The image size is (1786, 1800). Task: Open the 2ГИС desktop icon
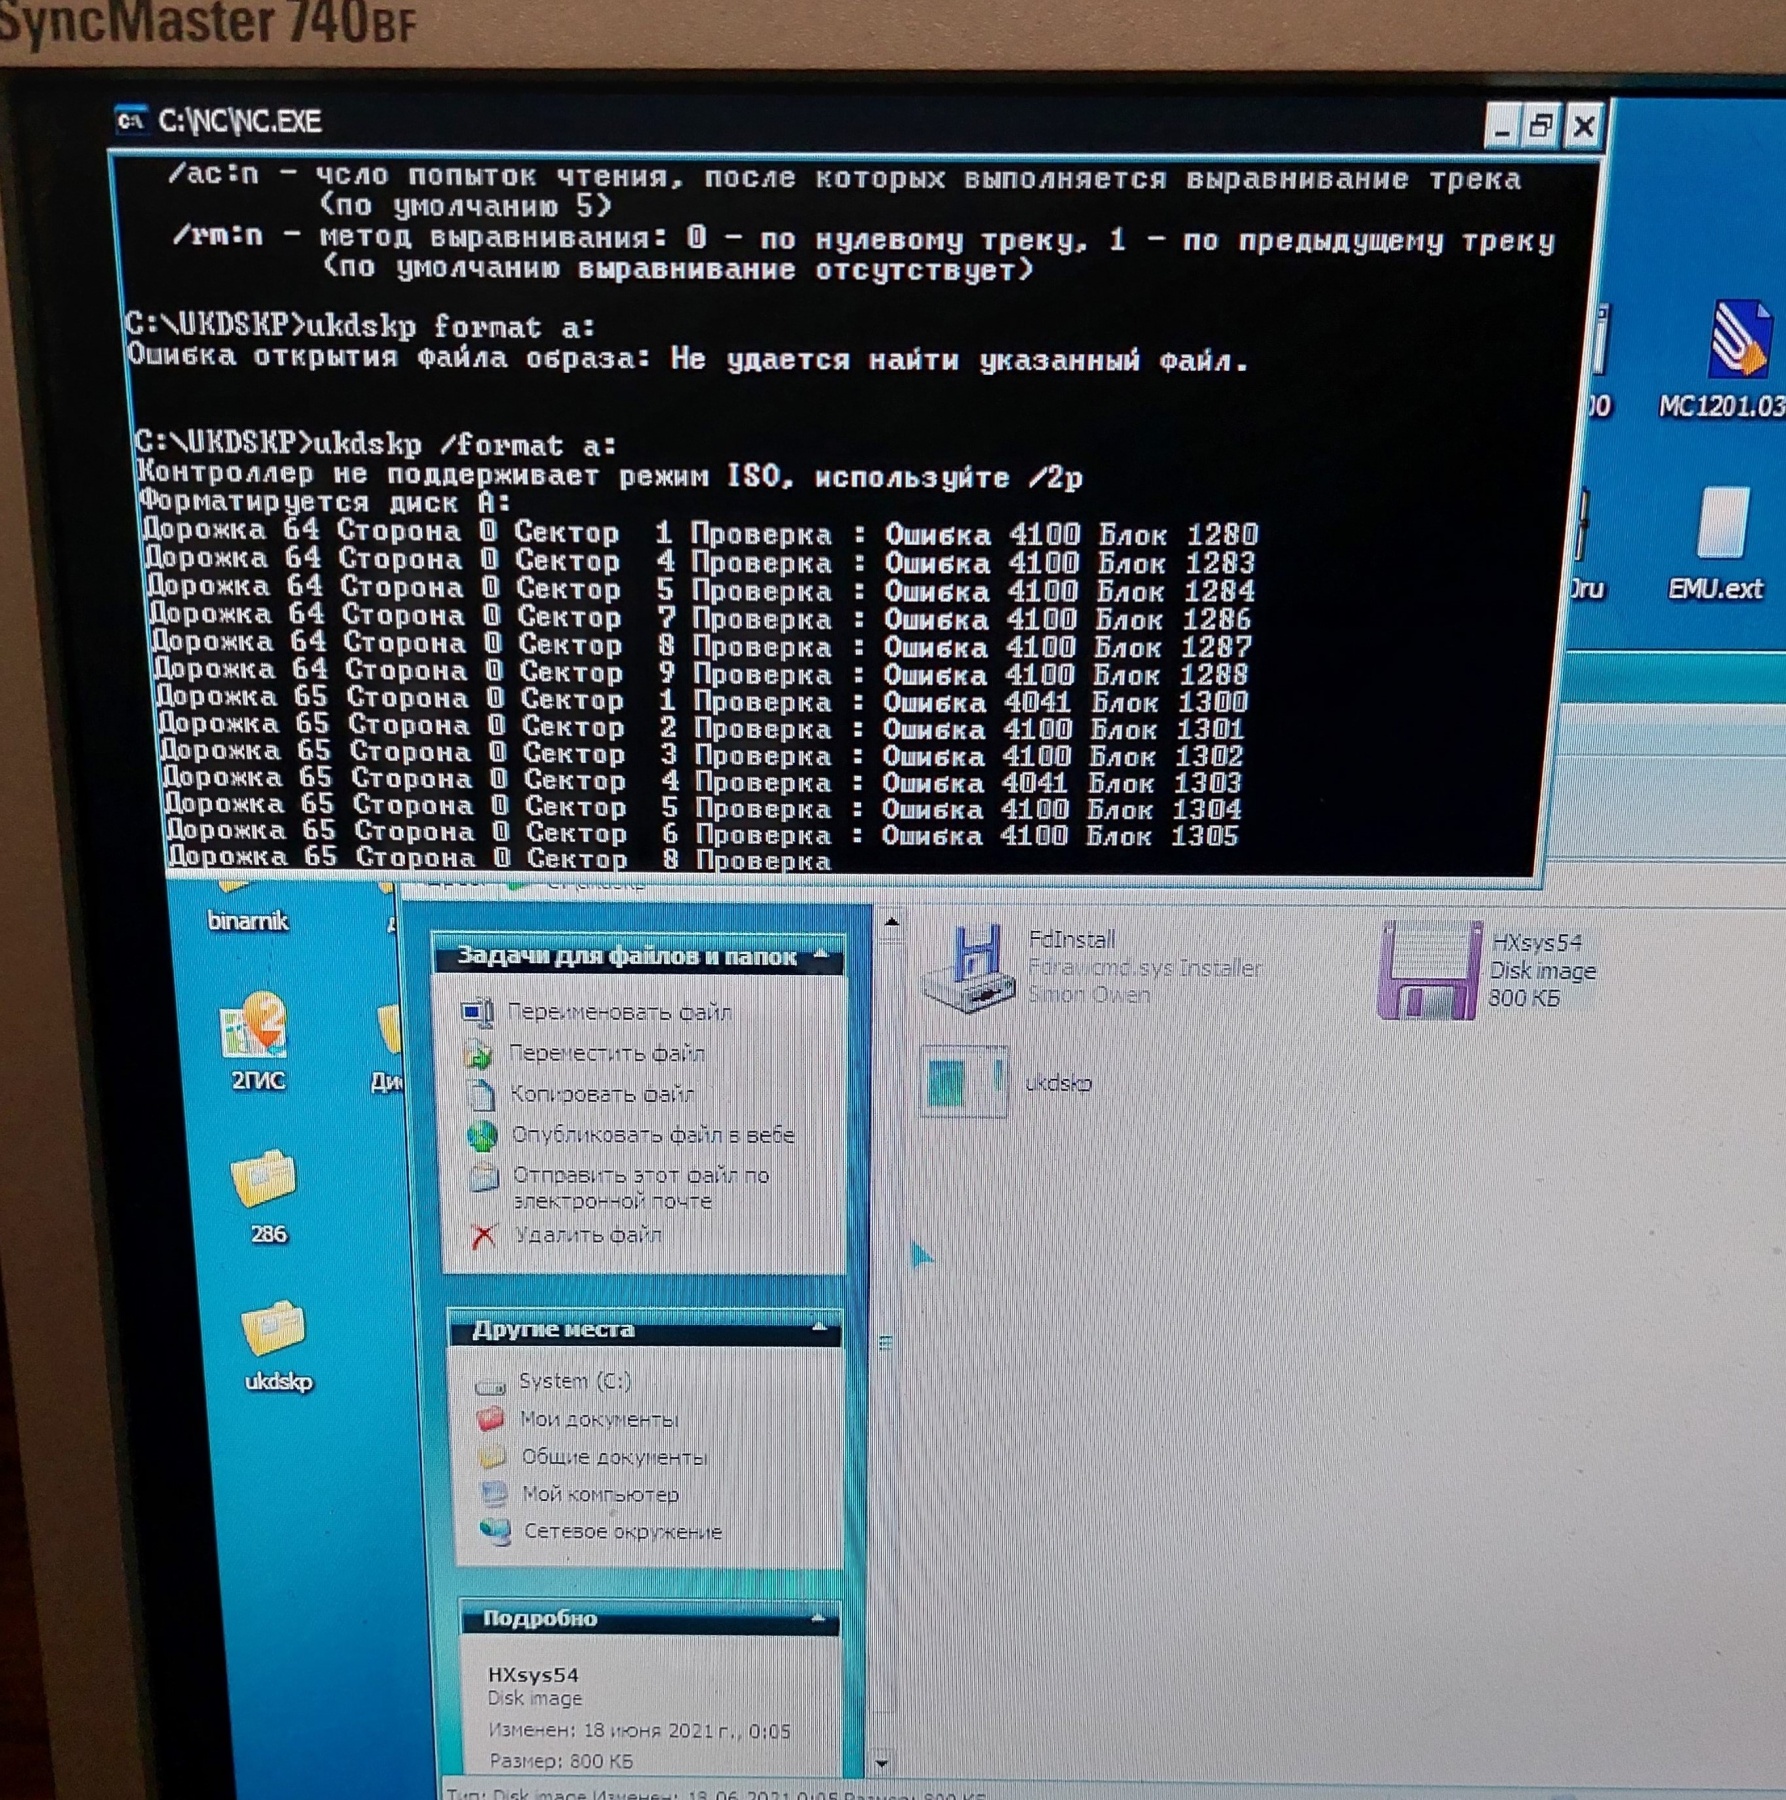(256, 1030)
